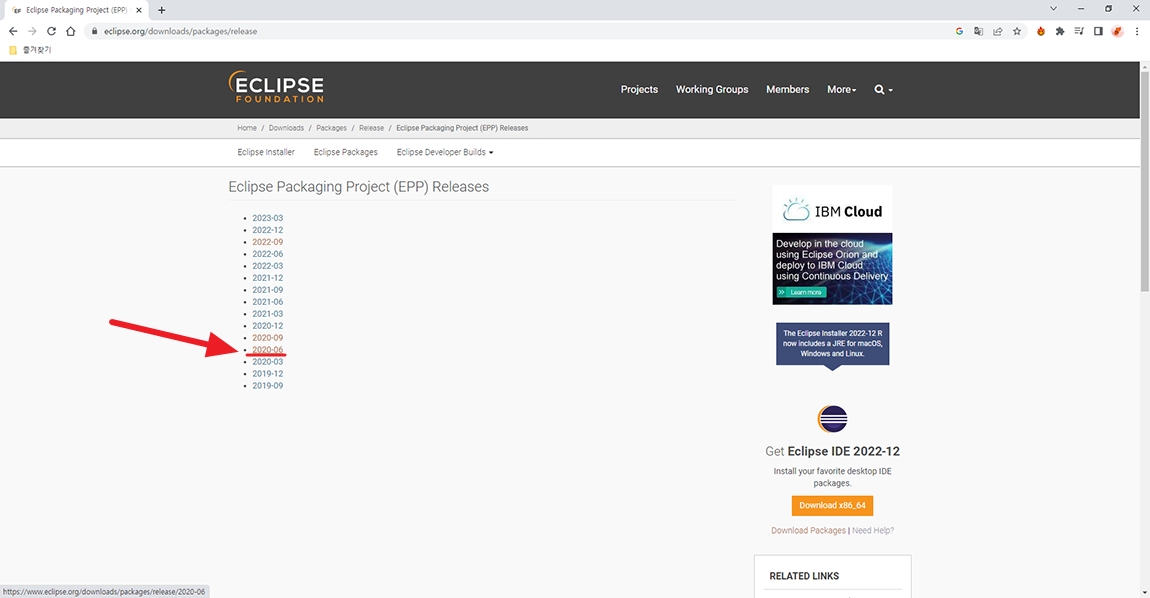Open the tab search chevron
Viewport: 1150px width, 598px height.
[x=1053, y=9]
